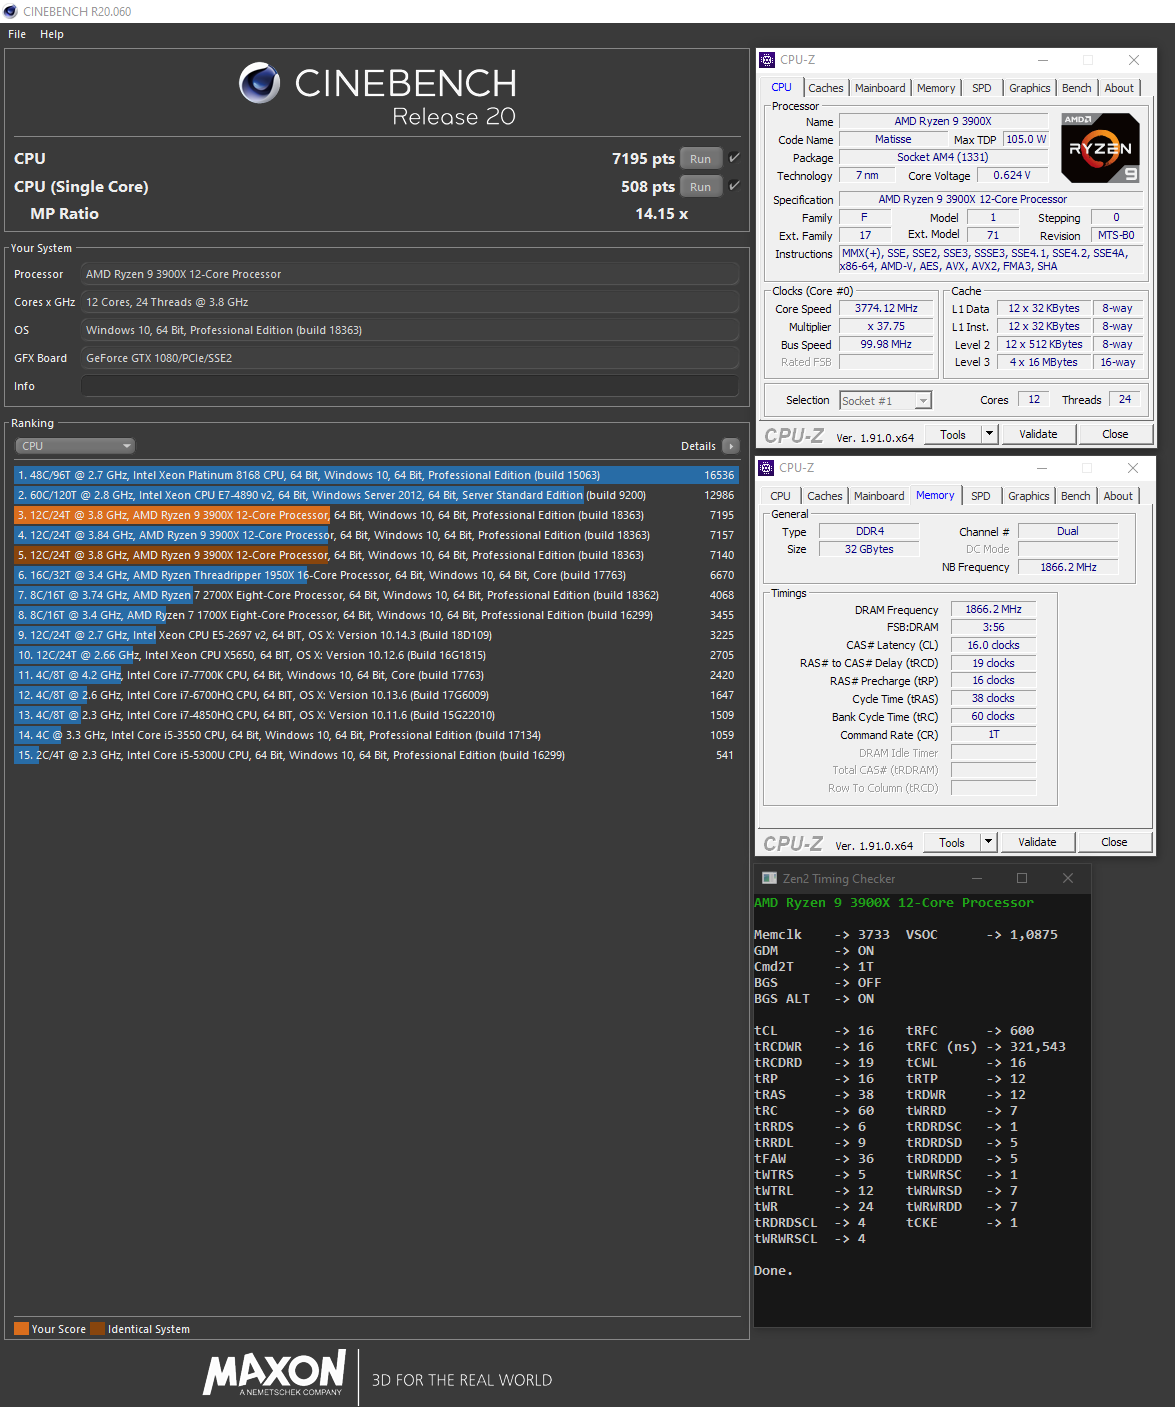
Task: Click the Memclk 3733 line in Timing Checker
Action: 821,935
